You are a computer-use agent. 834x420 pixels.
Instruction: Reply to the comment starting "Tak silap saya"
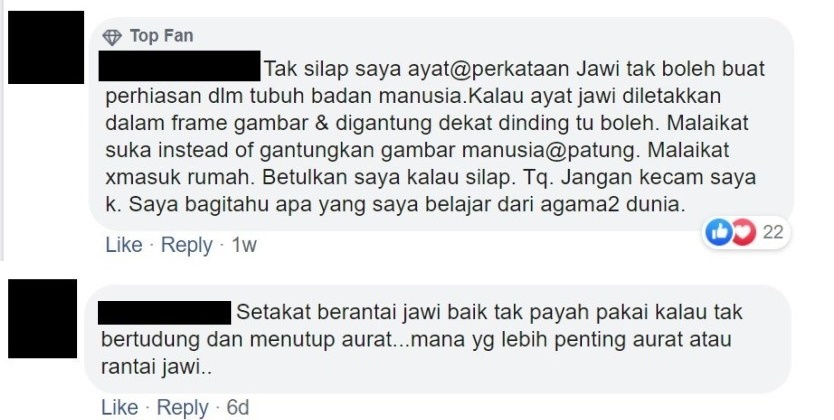pos(187,245)
